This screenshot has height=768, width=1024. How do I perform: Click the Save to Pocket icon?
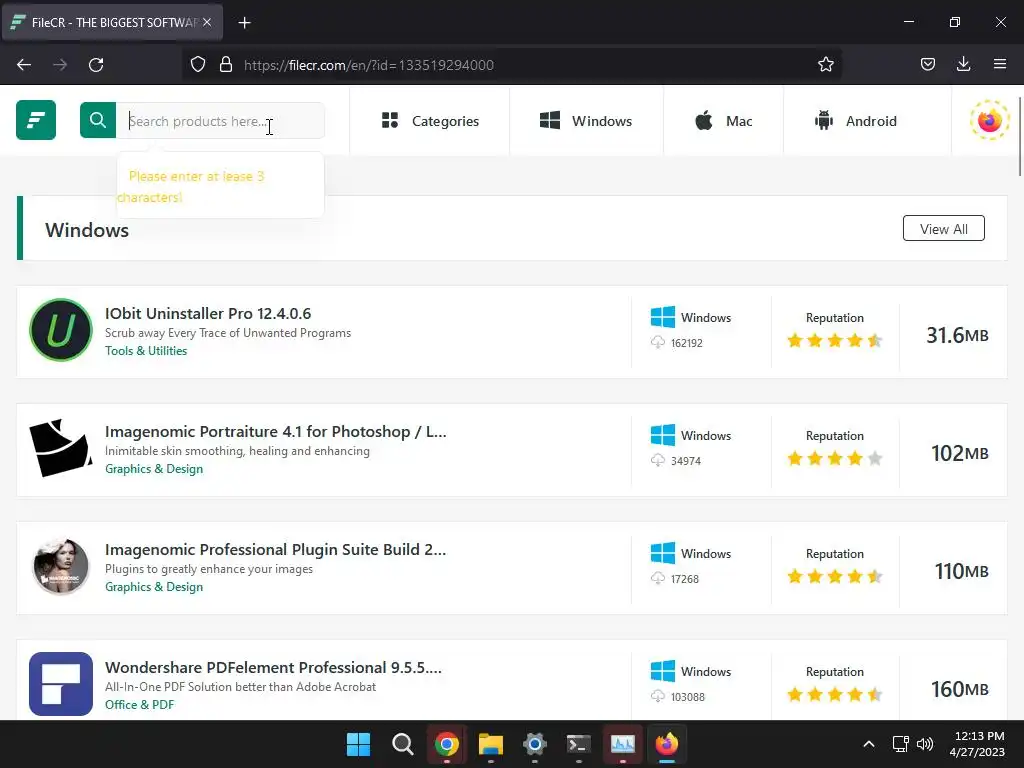pyautogui.click(x=927, y=65)
